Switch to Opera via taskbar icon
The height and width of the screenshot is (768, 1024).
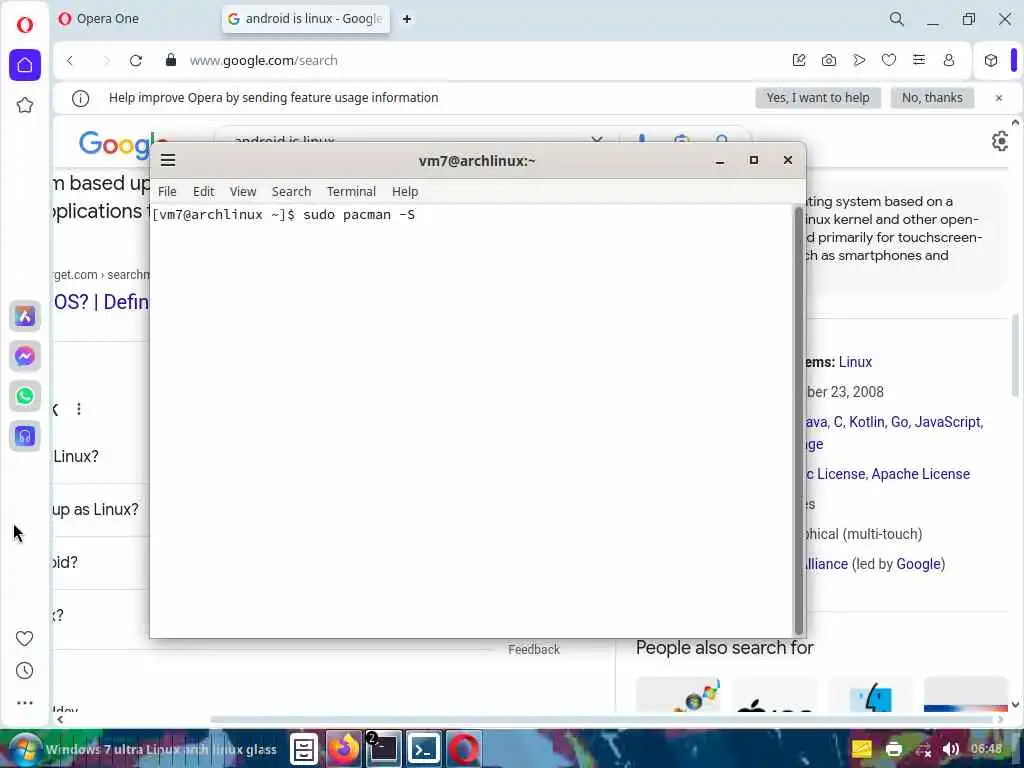tap(464, 748)
